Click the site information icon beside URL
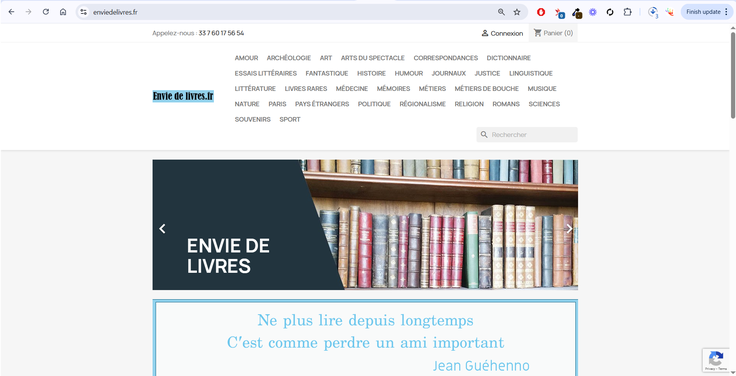The image size is (736, 376). click(x=84, y=12)
